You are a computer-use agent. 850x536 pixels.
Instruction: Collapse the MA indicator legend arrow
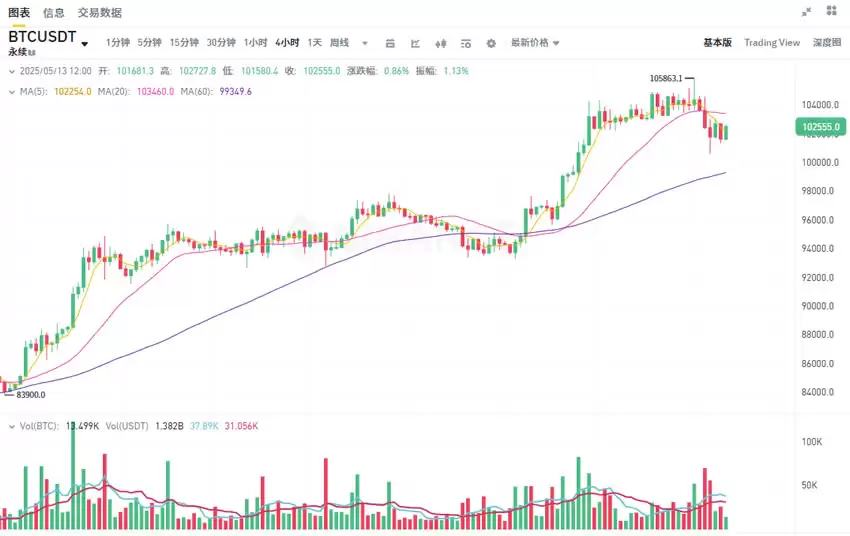click(x=10, y=91)
